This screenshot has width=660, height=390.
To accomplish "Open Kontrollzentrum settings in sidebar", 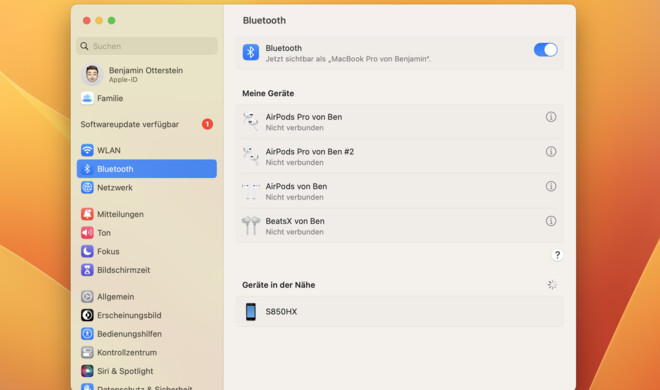I will [x=147, y=352].
